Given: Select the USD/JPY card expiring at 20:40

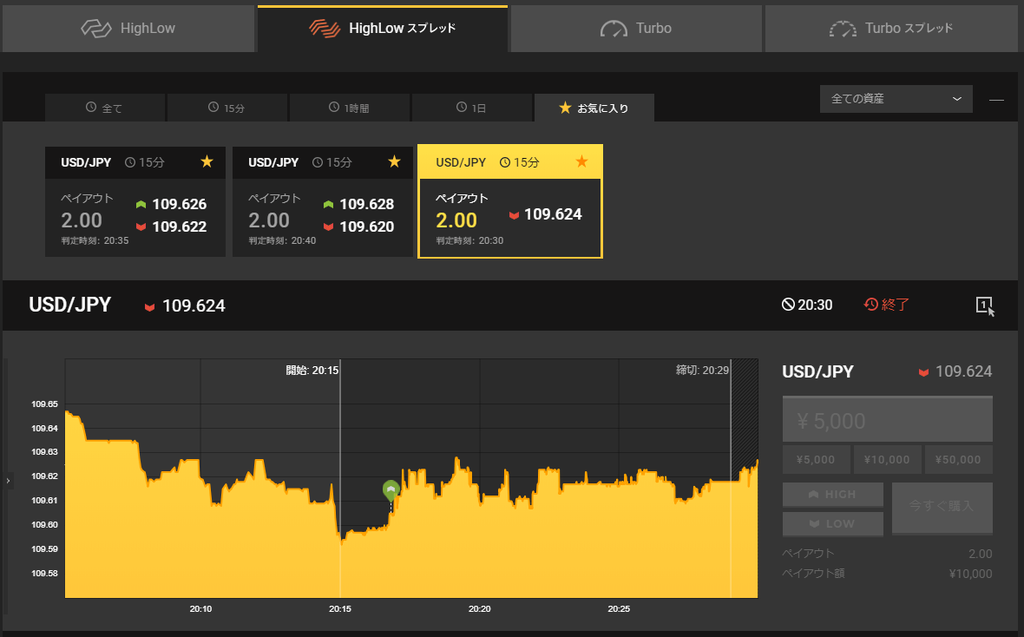Looking at the screenshot, I should [323, 202].
